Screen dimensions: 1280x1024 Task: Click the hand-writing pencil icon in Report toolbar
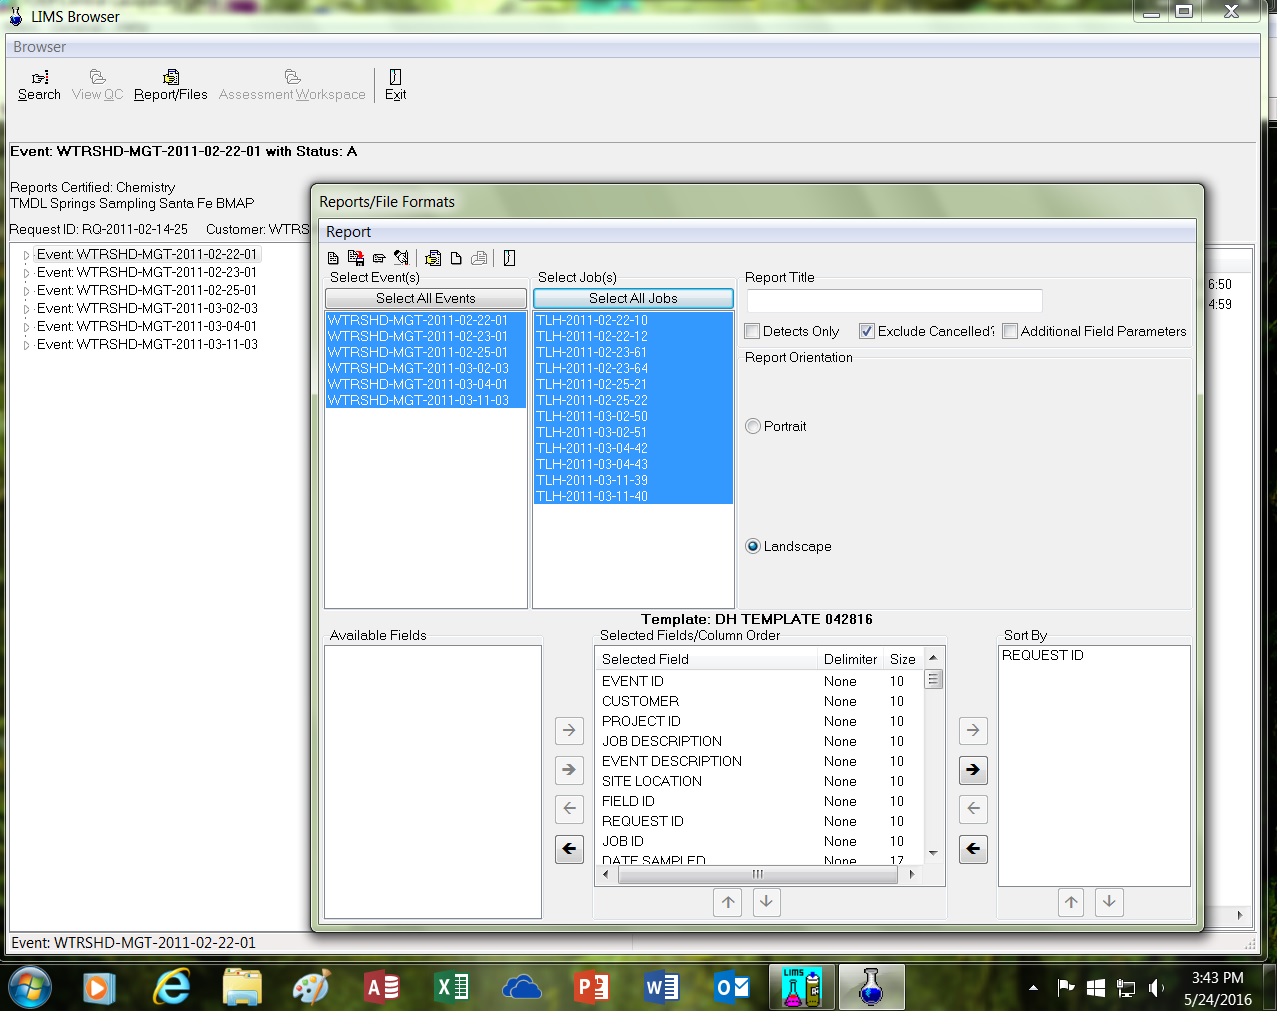pyautogui.click(x=401, y=258)
